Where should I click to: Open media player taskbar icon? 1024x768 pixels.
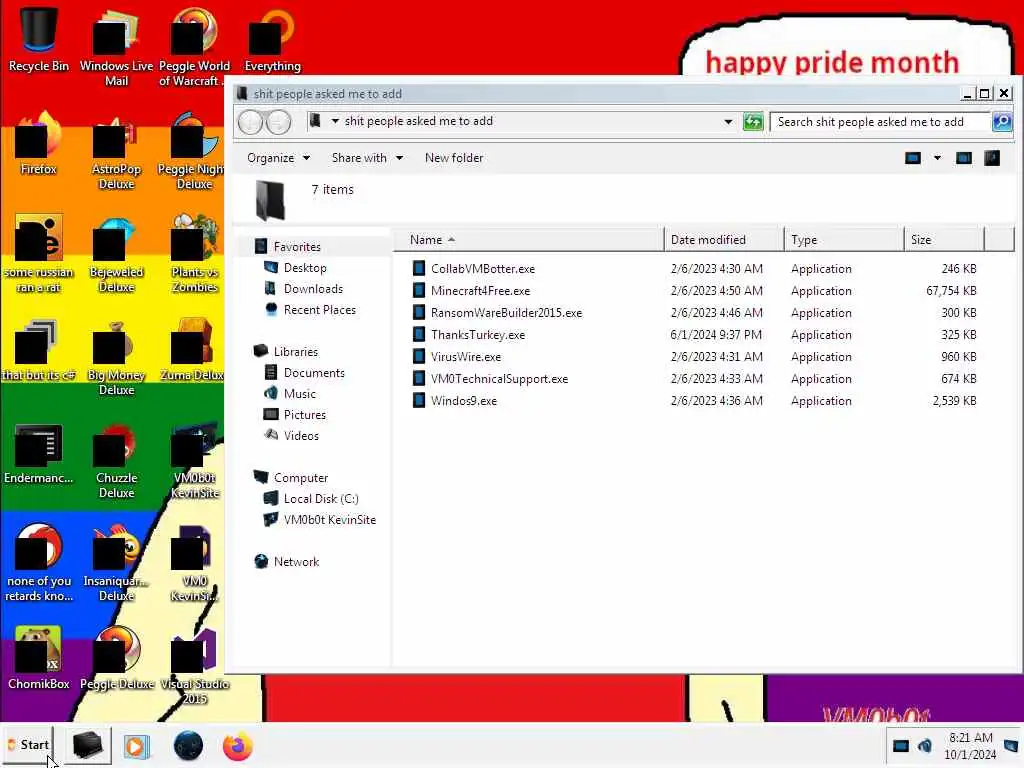(x=136, y=746)
